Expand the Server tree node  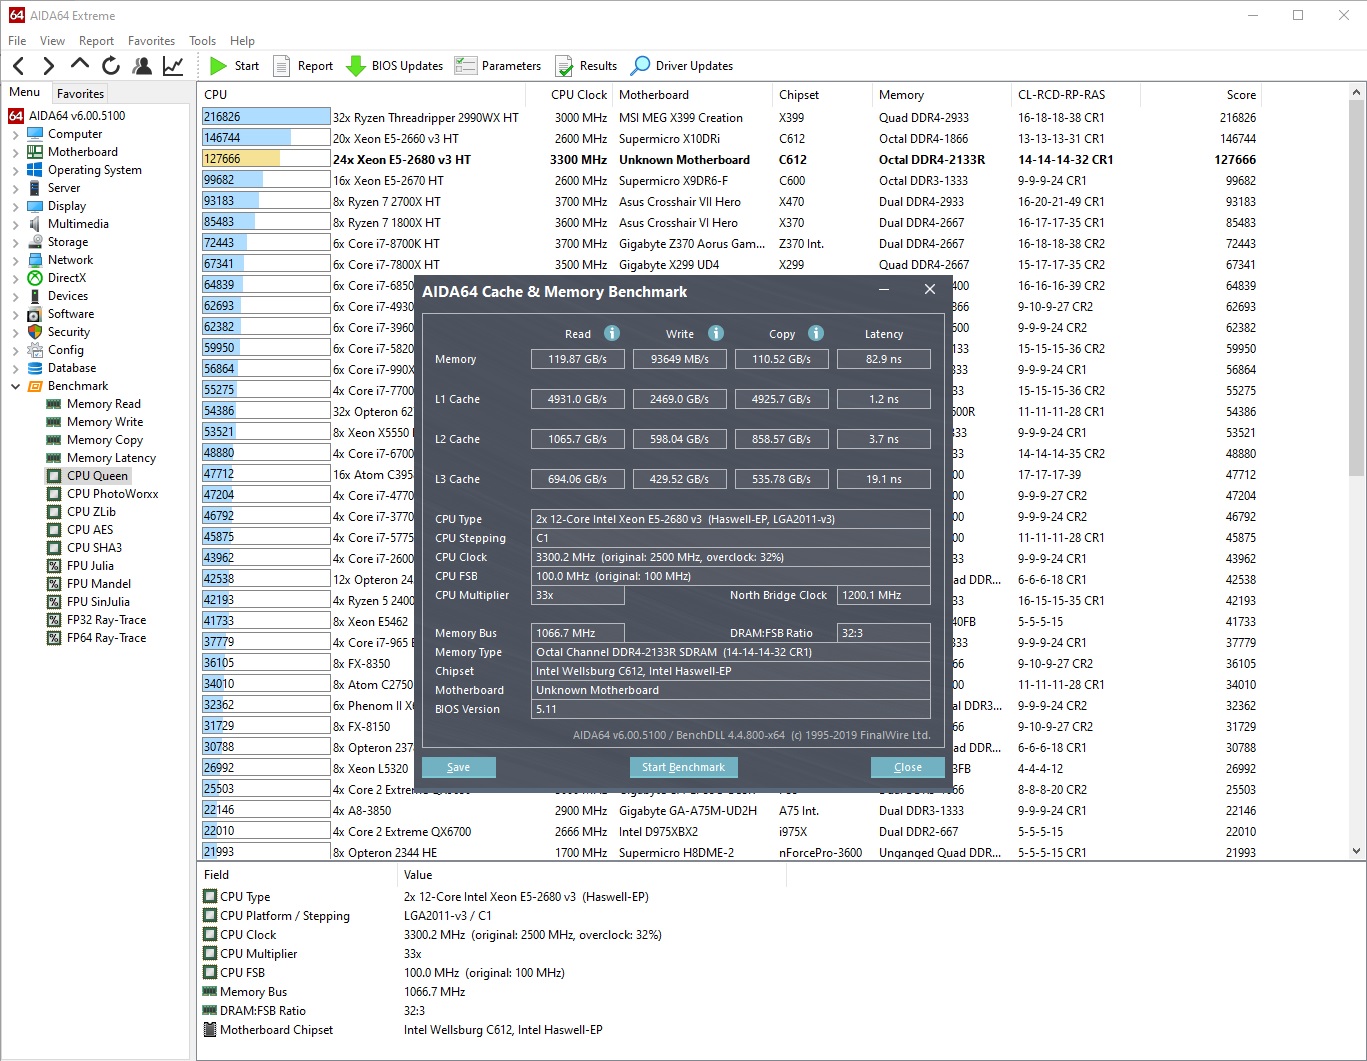[16, 188]
